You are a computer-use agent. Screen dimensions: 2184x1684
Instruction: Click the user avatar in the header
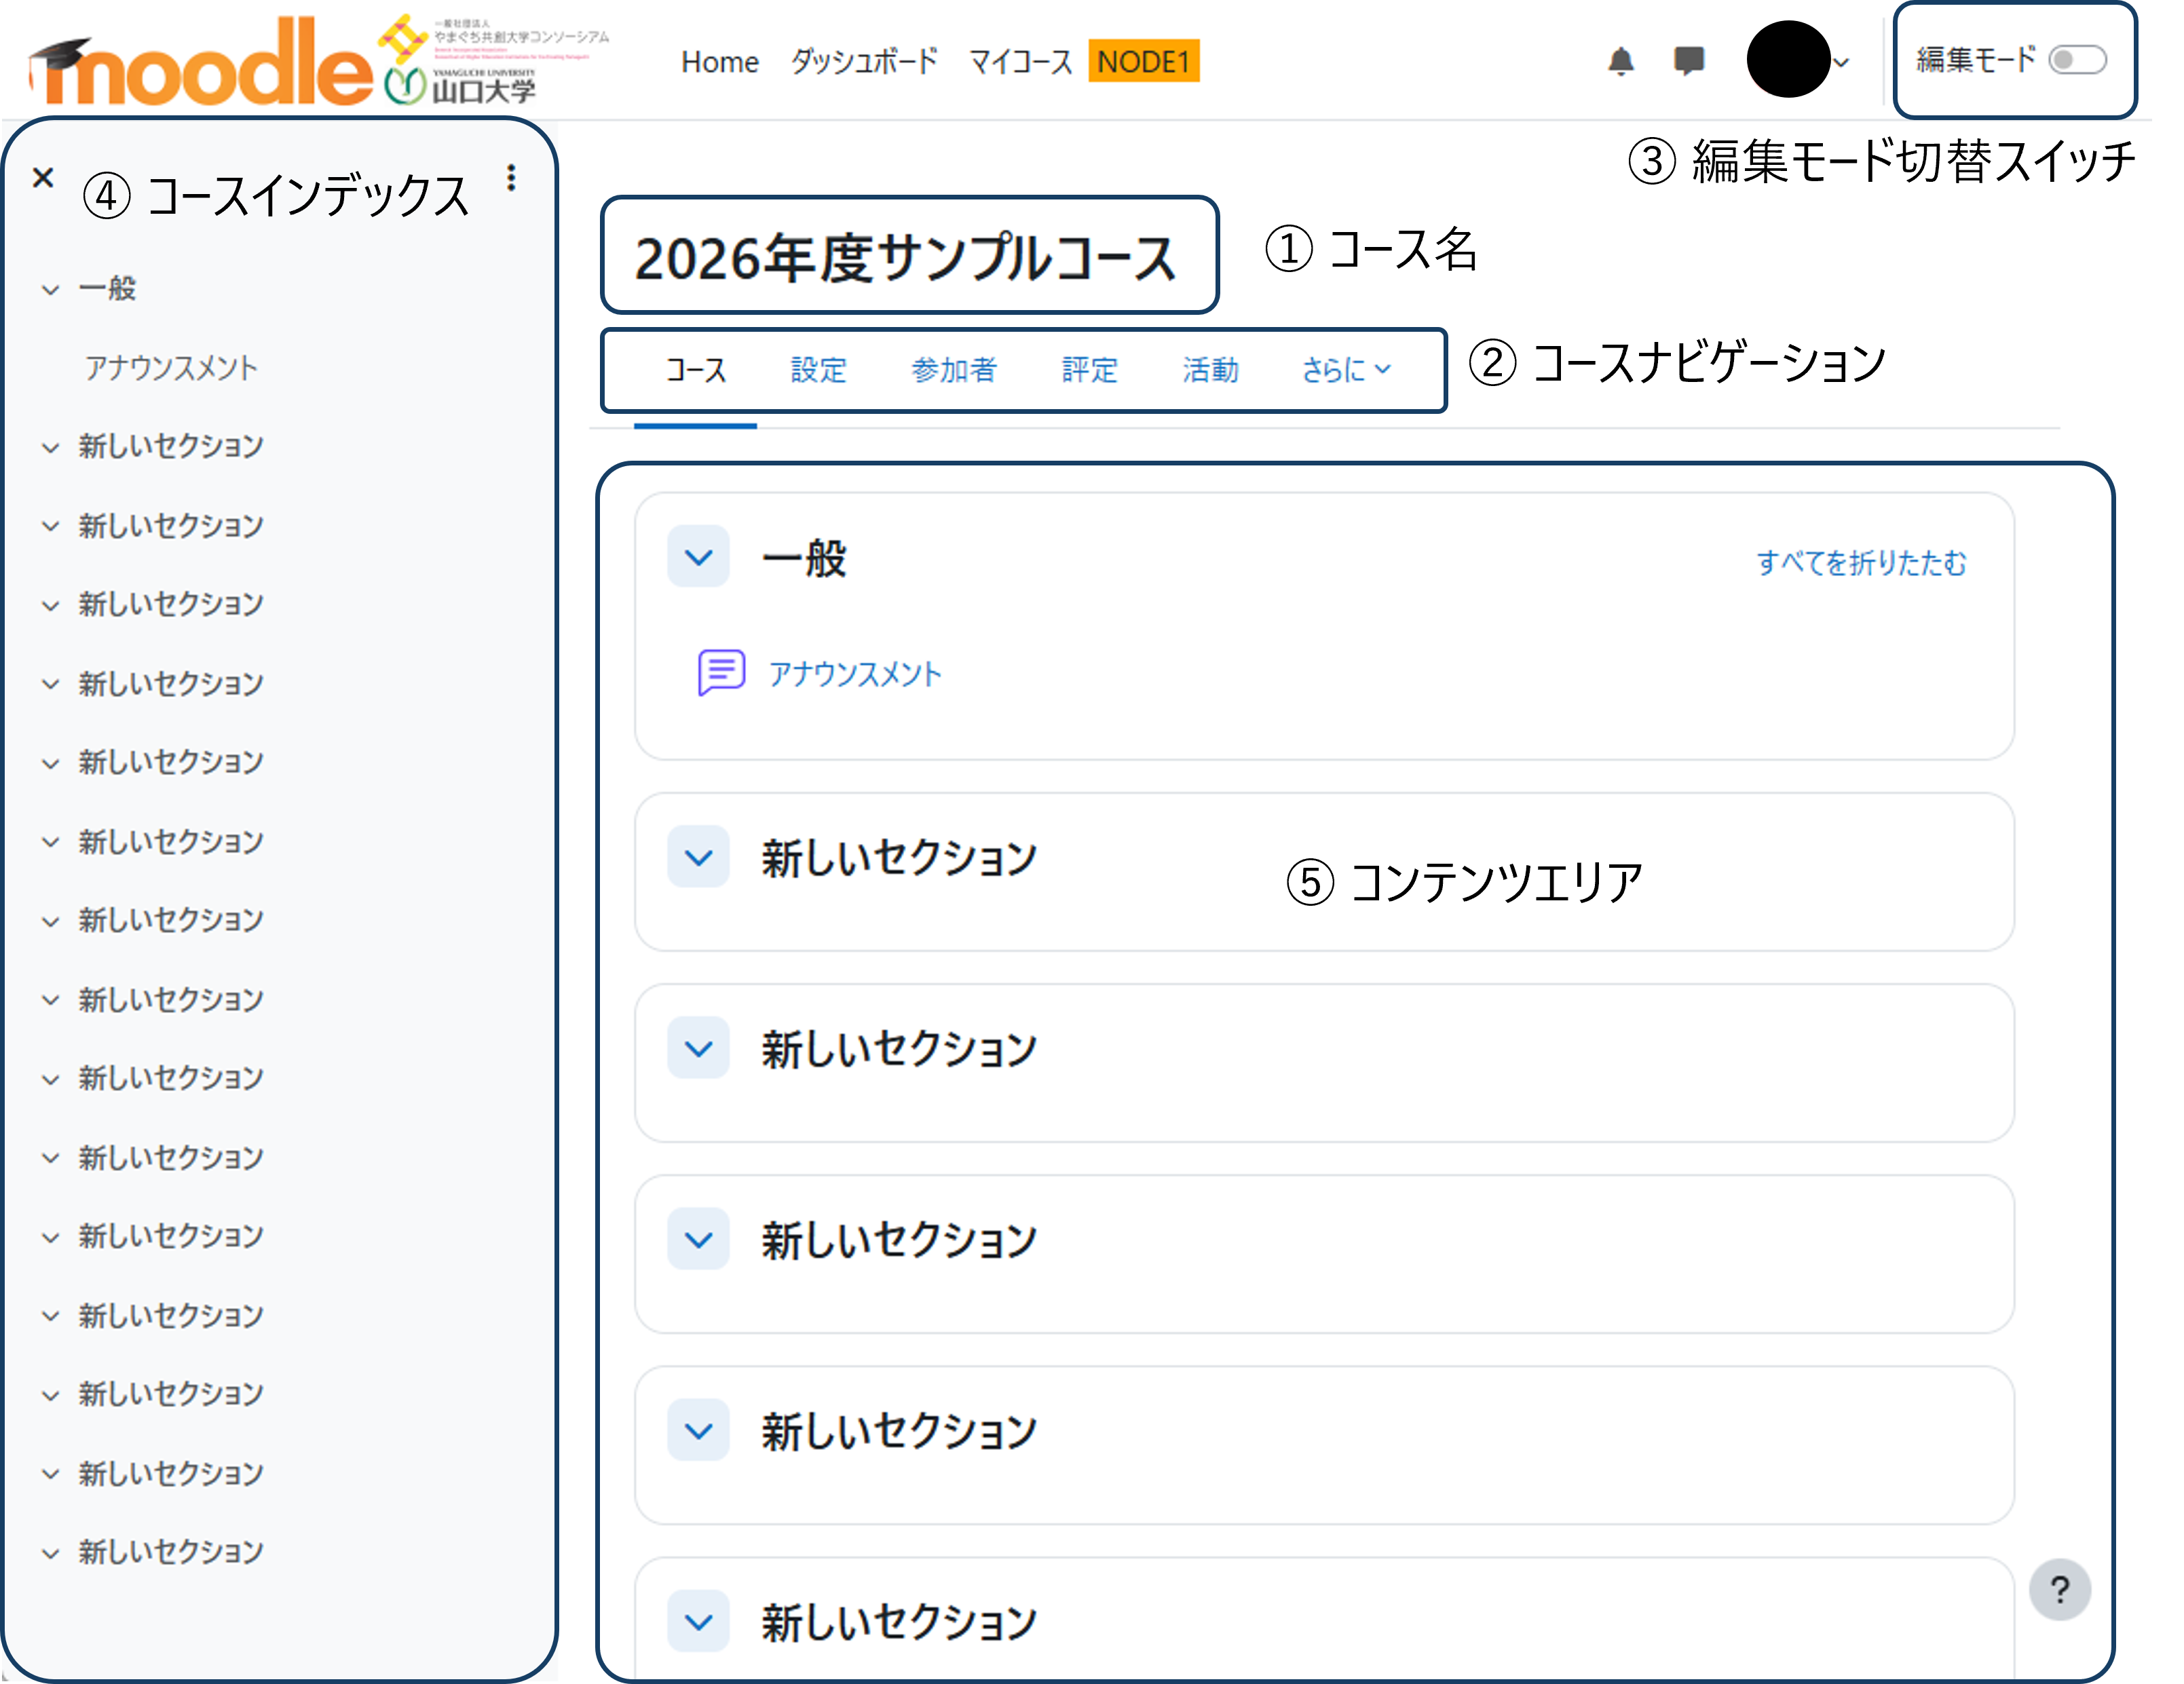point(1788,59)
